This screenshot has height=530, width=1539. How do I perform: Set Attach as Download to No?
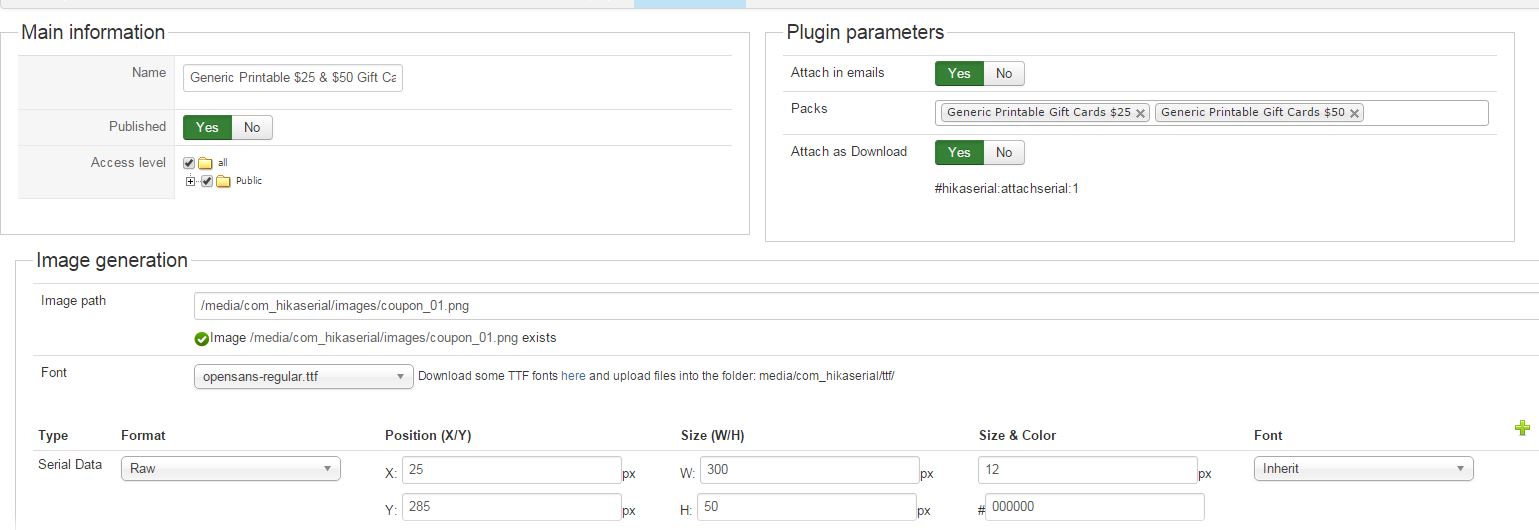[1004, 152]
